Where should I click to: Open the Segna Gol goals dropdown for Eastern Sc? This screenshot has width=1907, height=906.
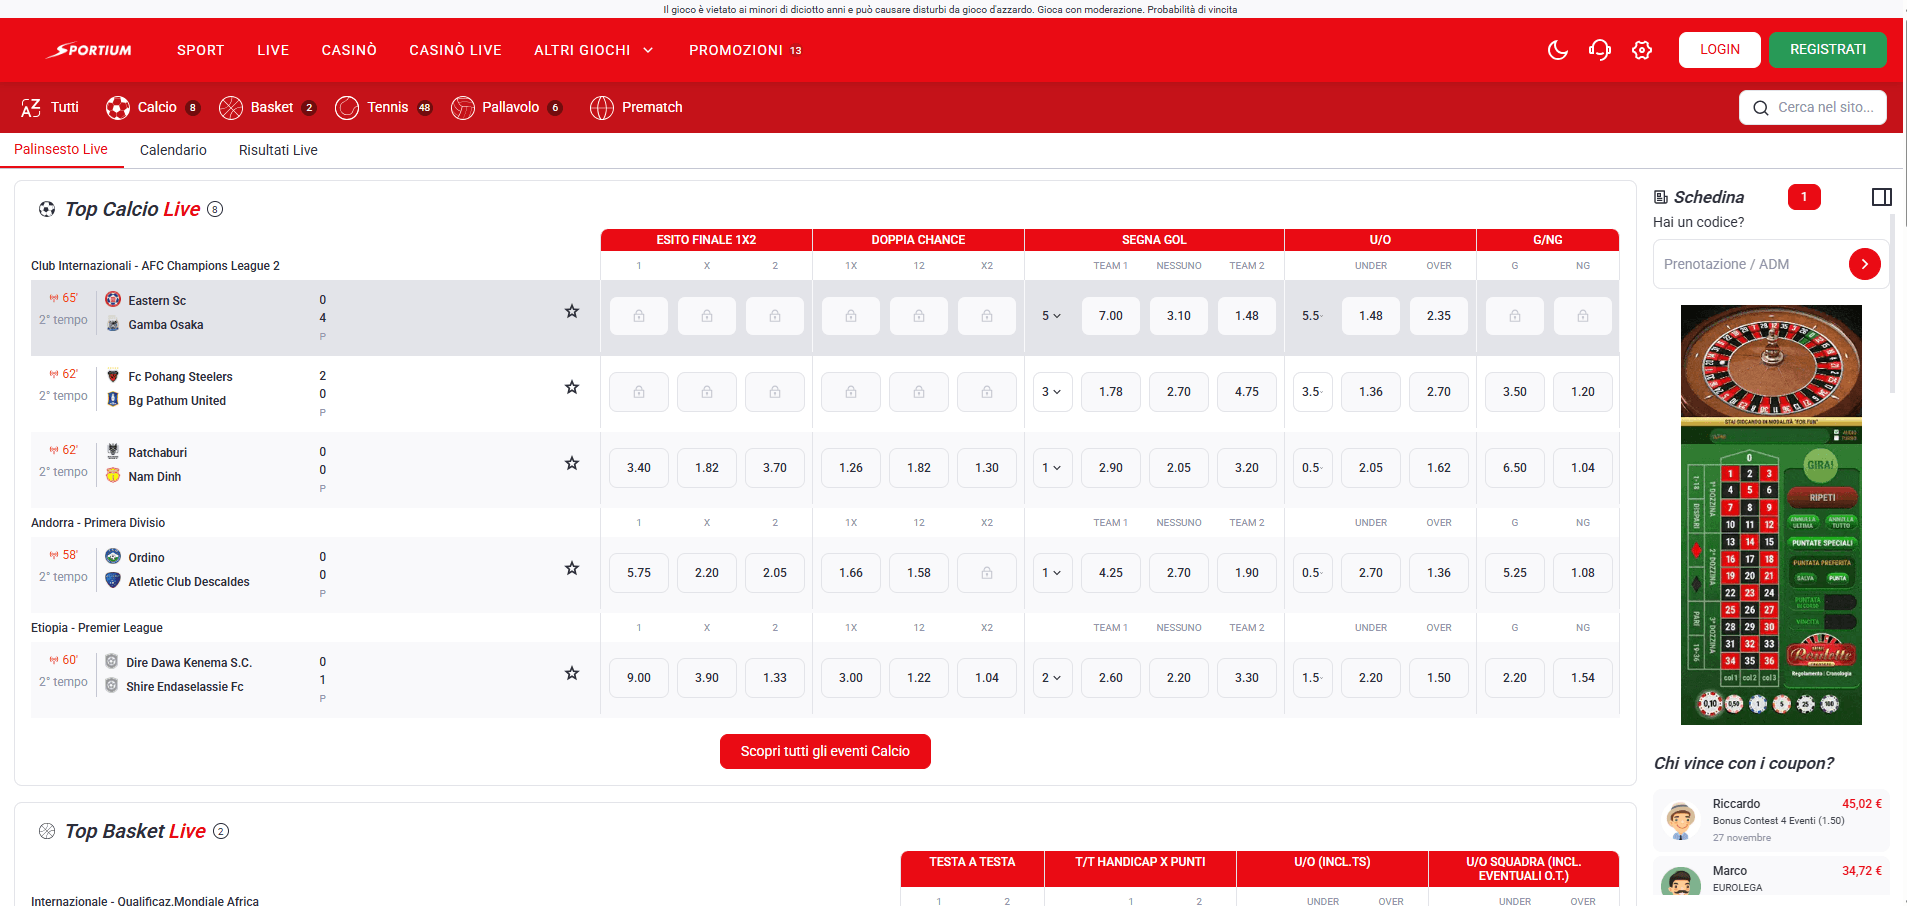pos(1052,315)
